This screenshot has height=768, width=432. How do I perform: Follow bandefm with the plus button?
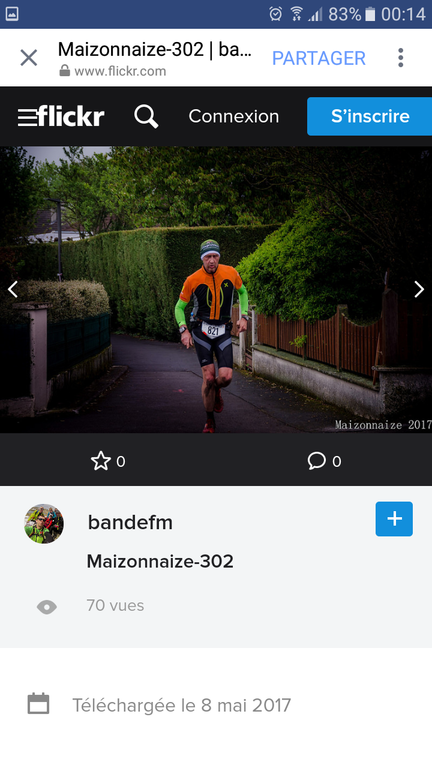pyautogui.click(x=394, y=519)
